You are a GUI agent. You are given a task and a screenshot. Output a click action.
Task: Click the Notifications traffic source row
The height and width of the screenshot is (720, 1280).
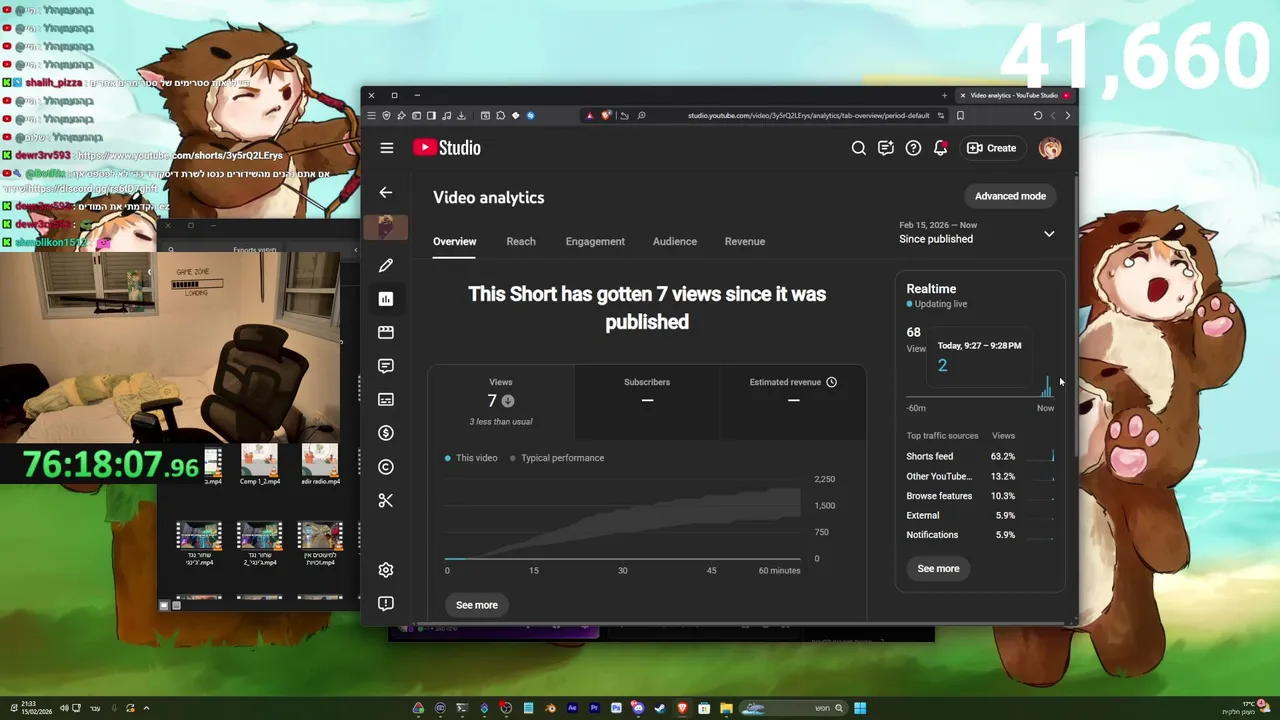(980, 535)
